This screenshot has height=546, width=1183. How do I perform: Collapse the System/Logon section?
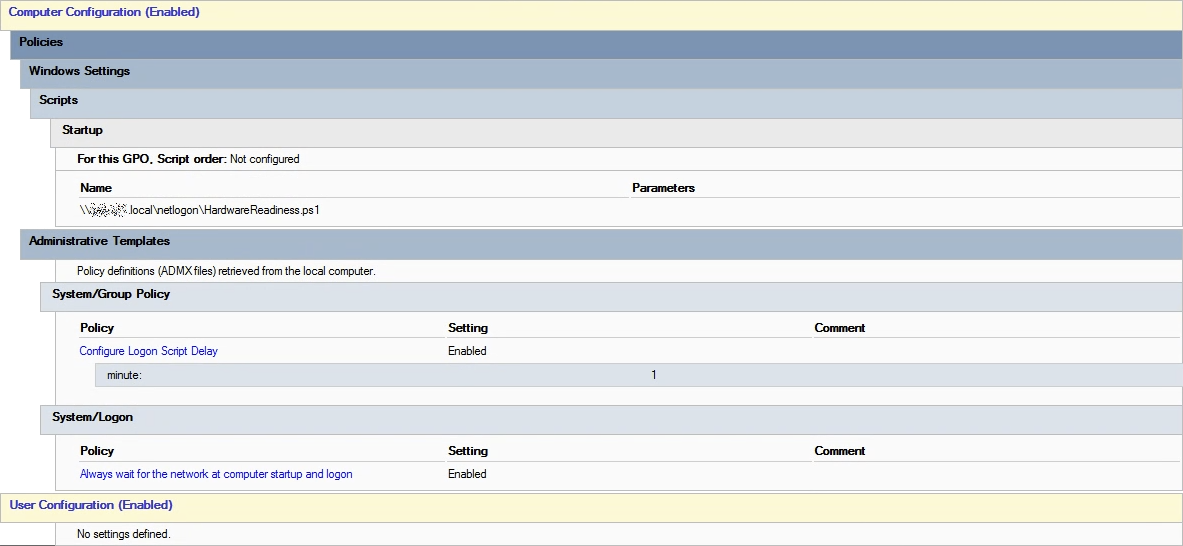click(x=92, y=417)
